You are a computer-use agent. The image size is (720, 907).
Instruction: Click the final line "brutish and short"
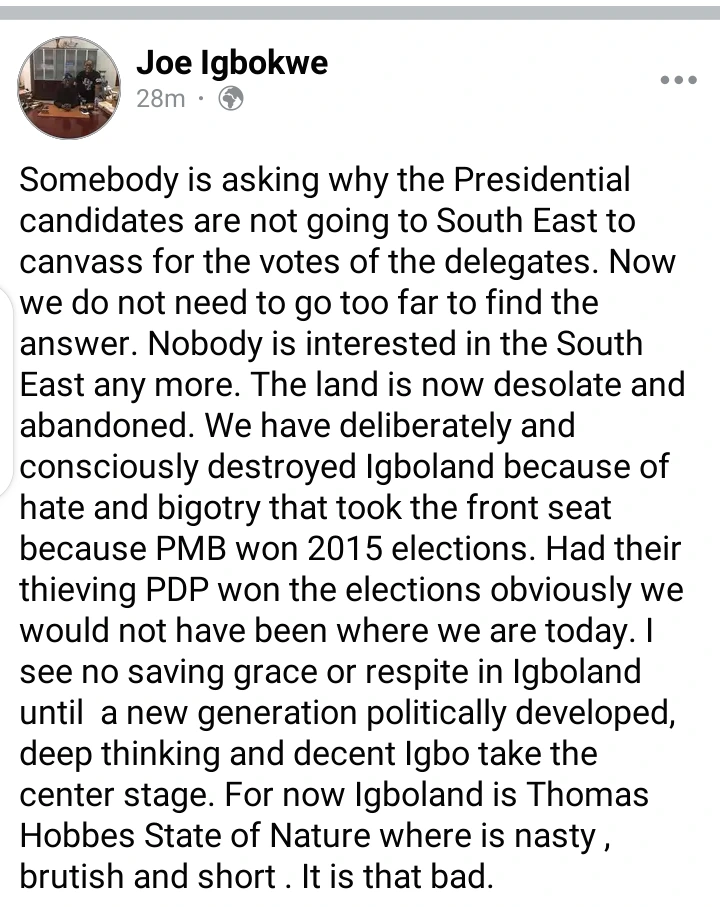pyautogui.click(x=257, y=878)
